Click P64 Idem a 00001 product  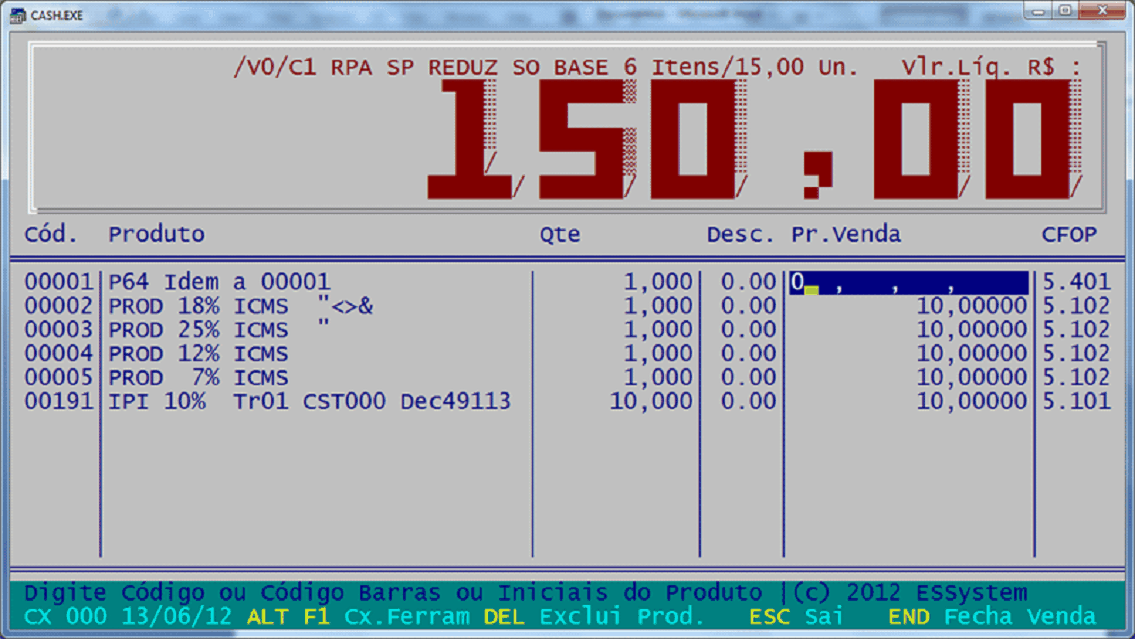point(219,283)
